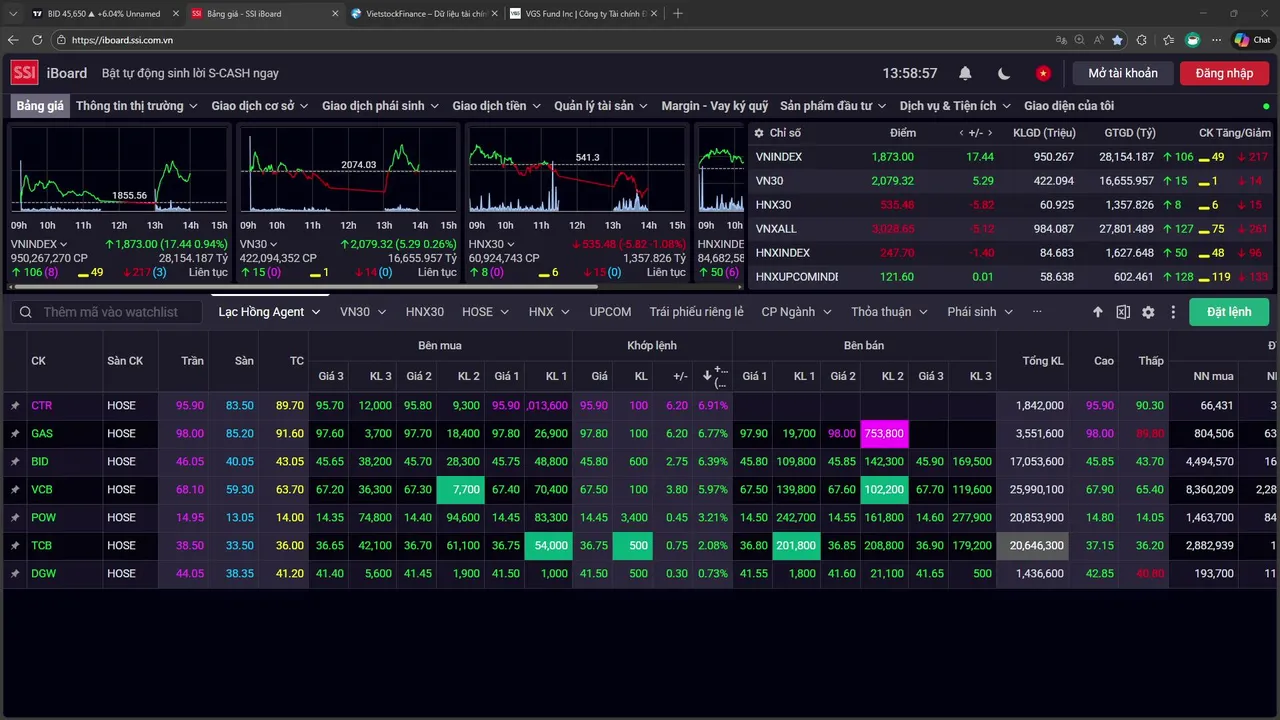
Task: Open a new browser tab
Action: coord(678,13)
